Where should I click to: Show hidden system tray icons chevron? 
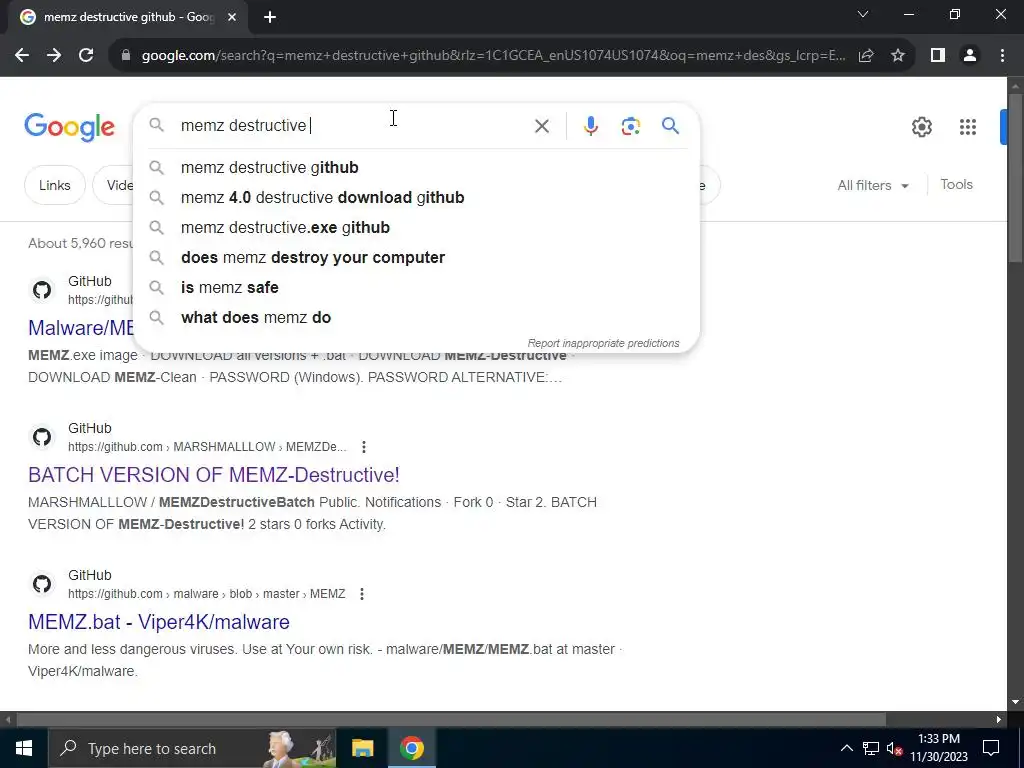(846, 748)
